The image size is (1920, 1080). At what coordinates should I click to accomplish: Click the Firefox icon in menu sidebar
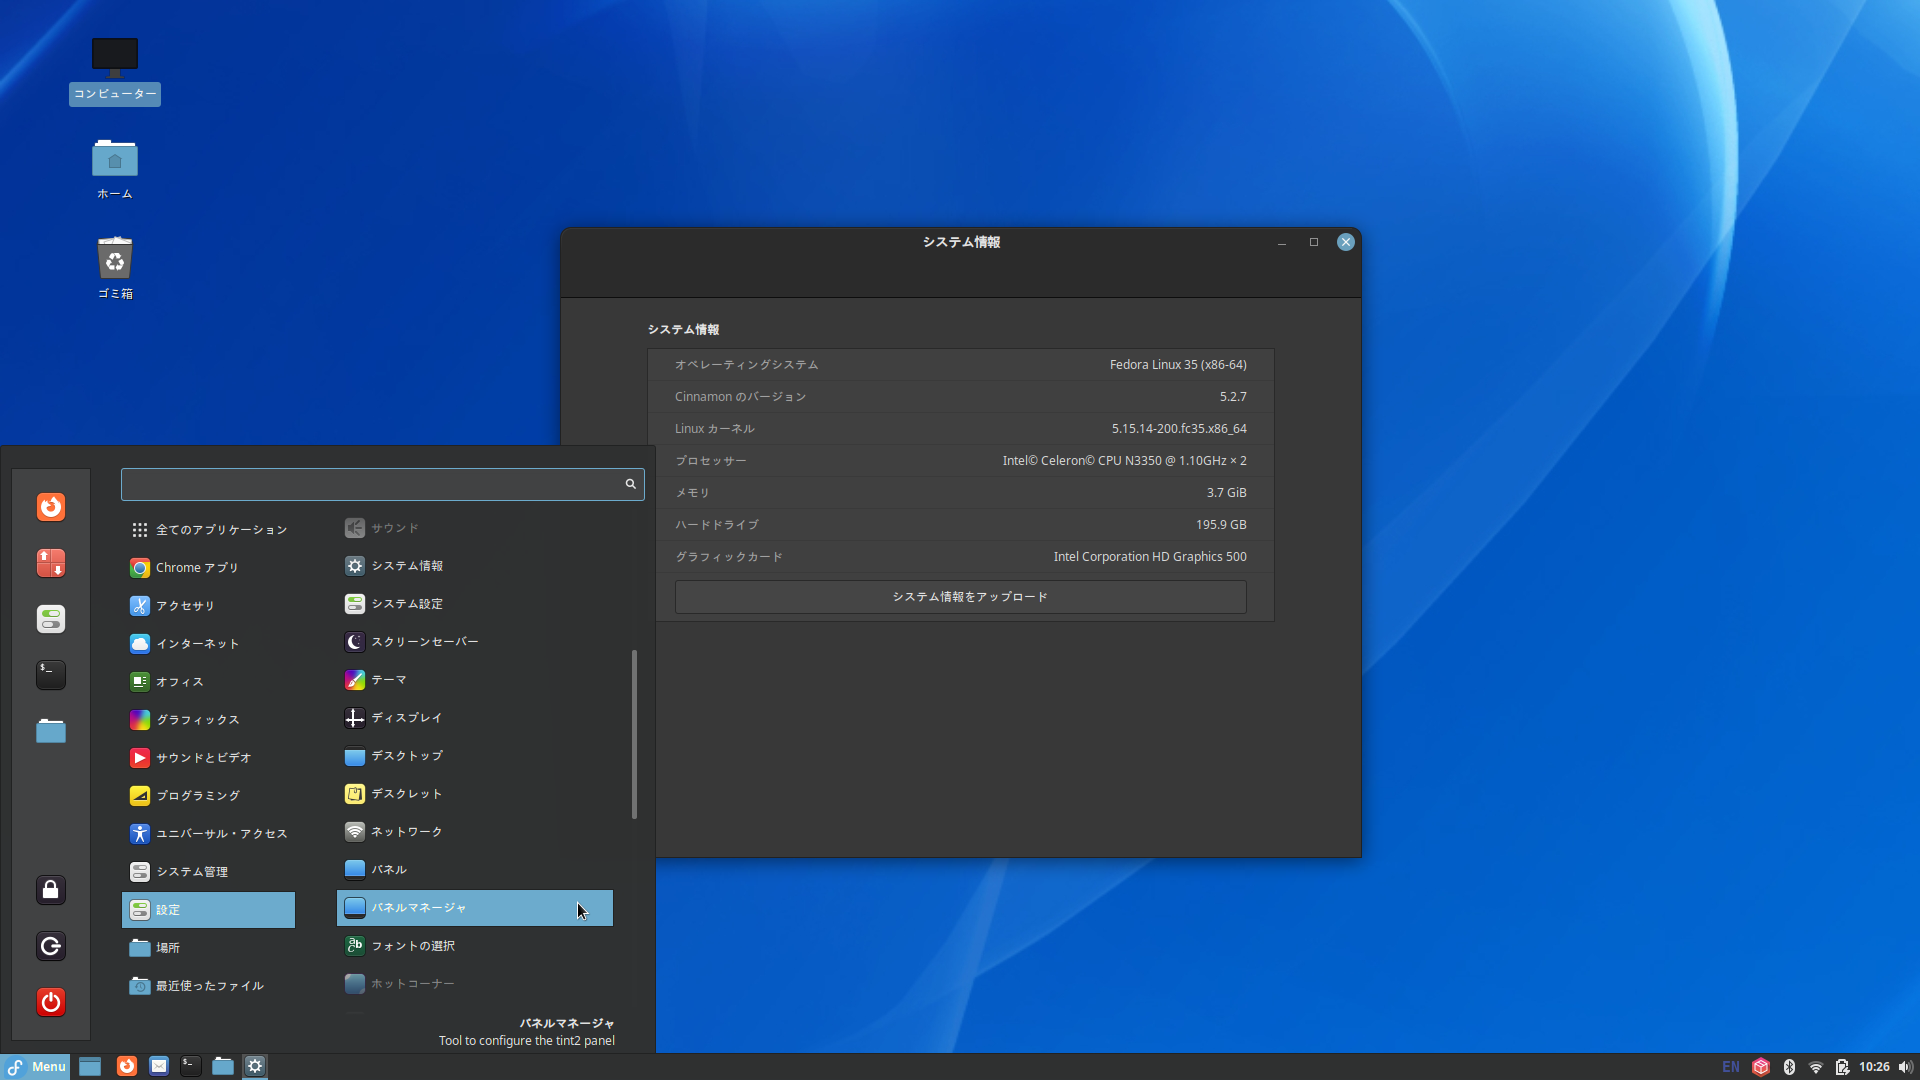(x=51, y=507)
